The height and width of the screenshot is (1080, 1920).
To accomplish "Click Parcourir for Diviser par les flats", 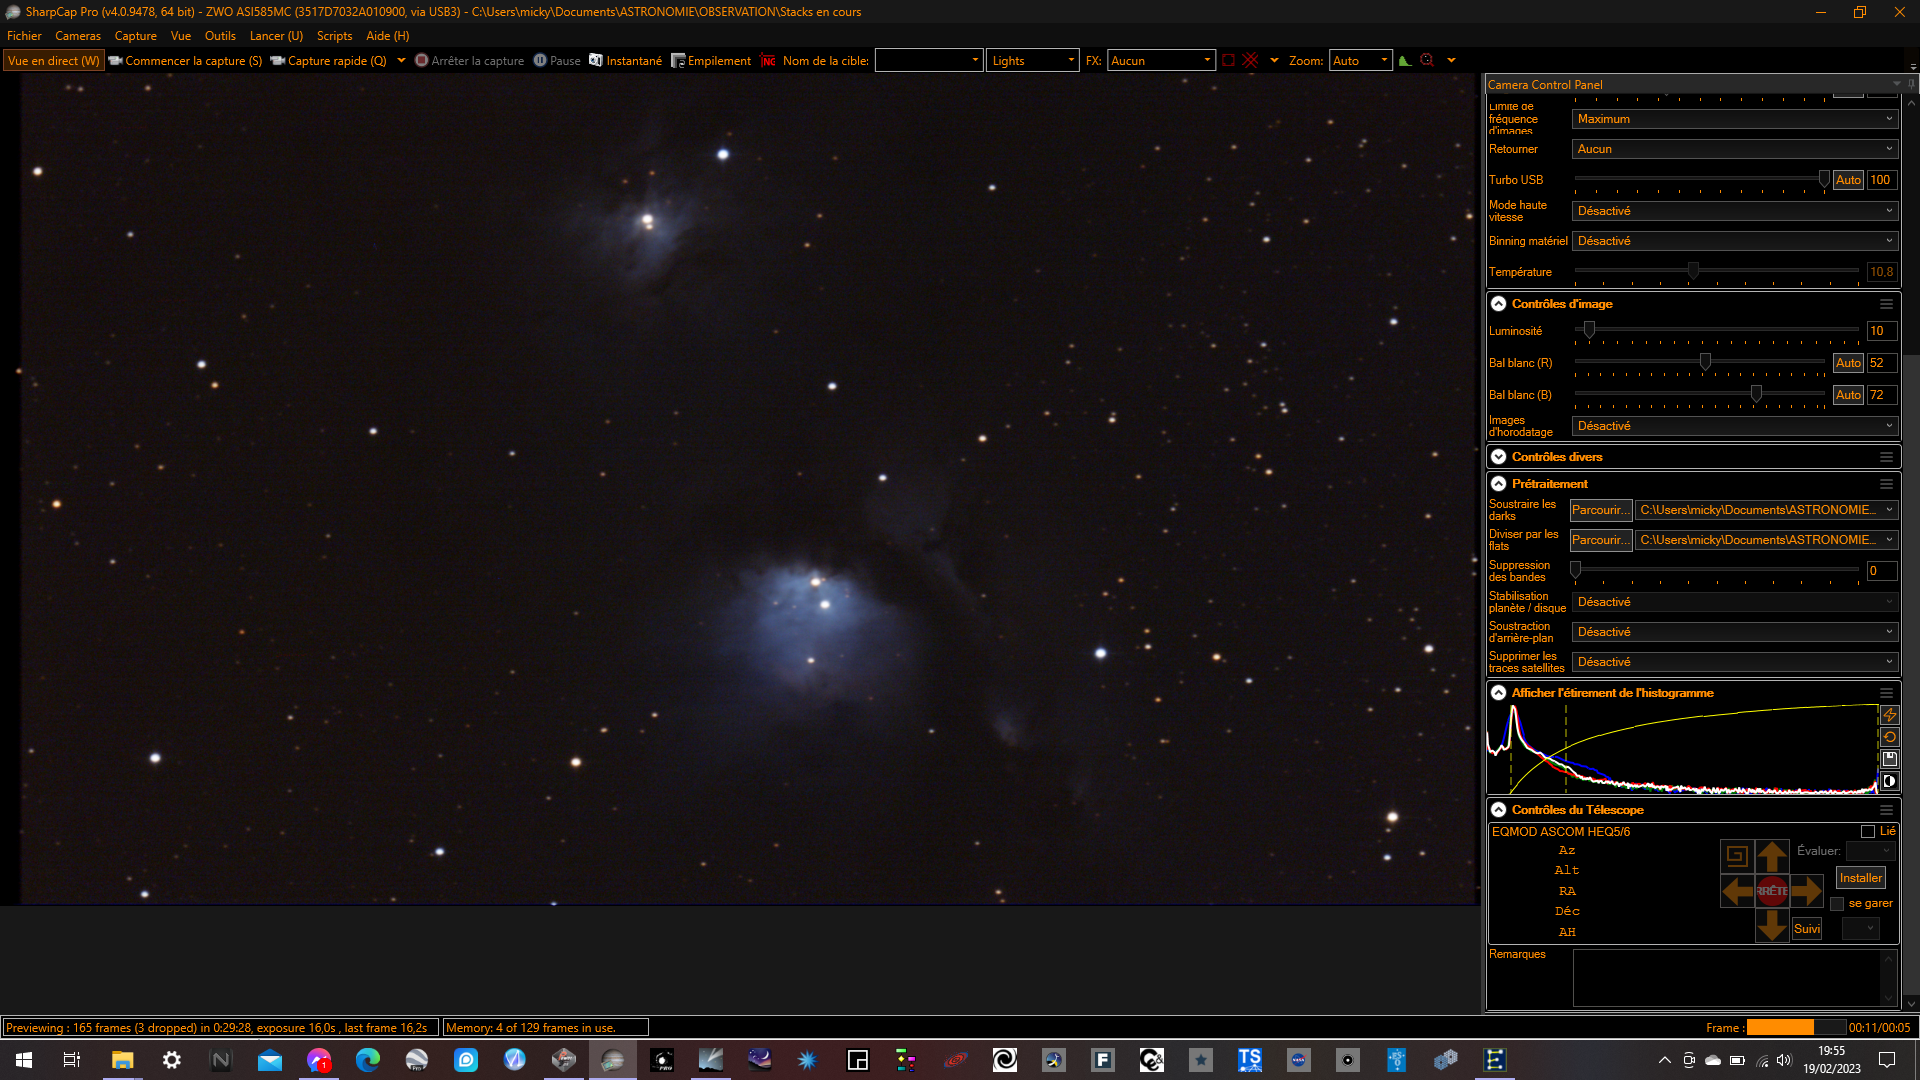I will tap(1600, 540).
